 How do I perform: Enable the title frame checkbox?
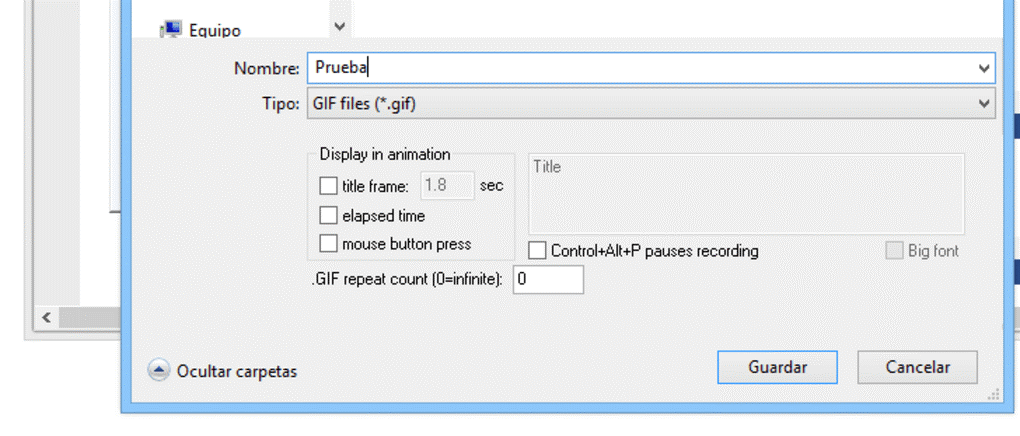[328, 185]
